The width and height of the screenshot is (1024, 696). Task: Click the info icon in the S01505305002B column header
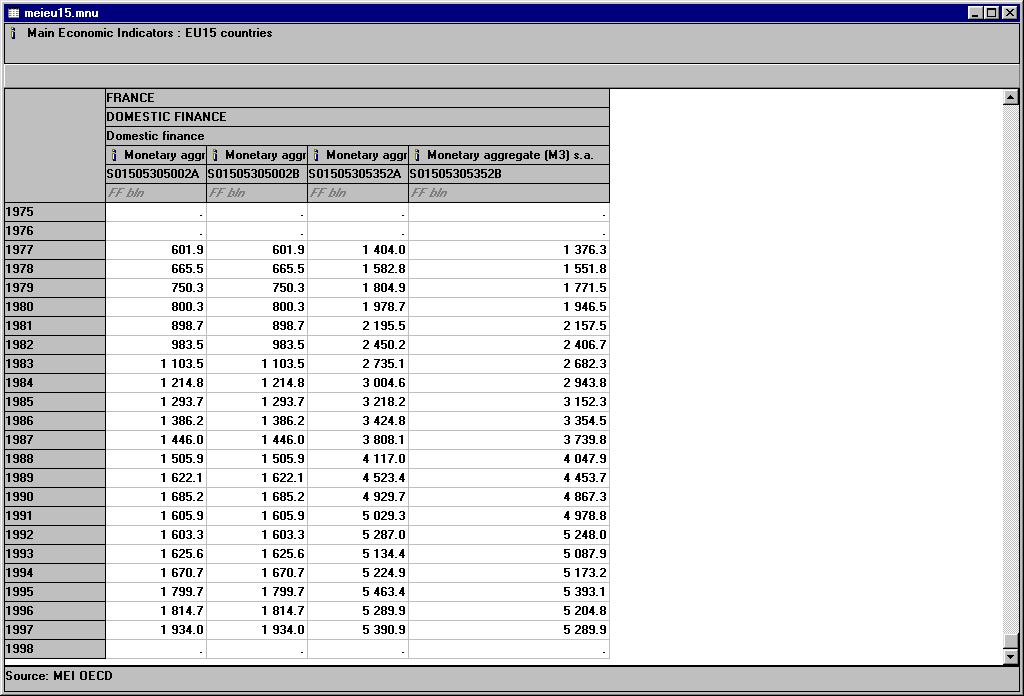(x=216, y=155)
